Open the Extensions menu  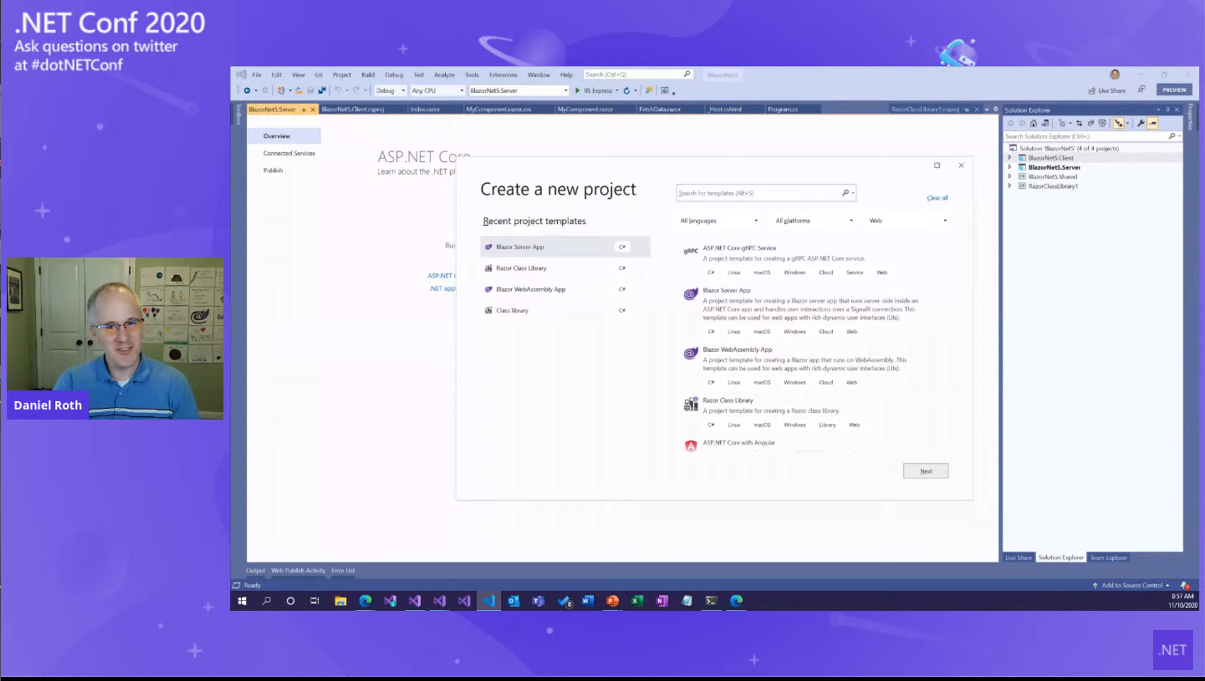503,75
